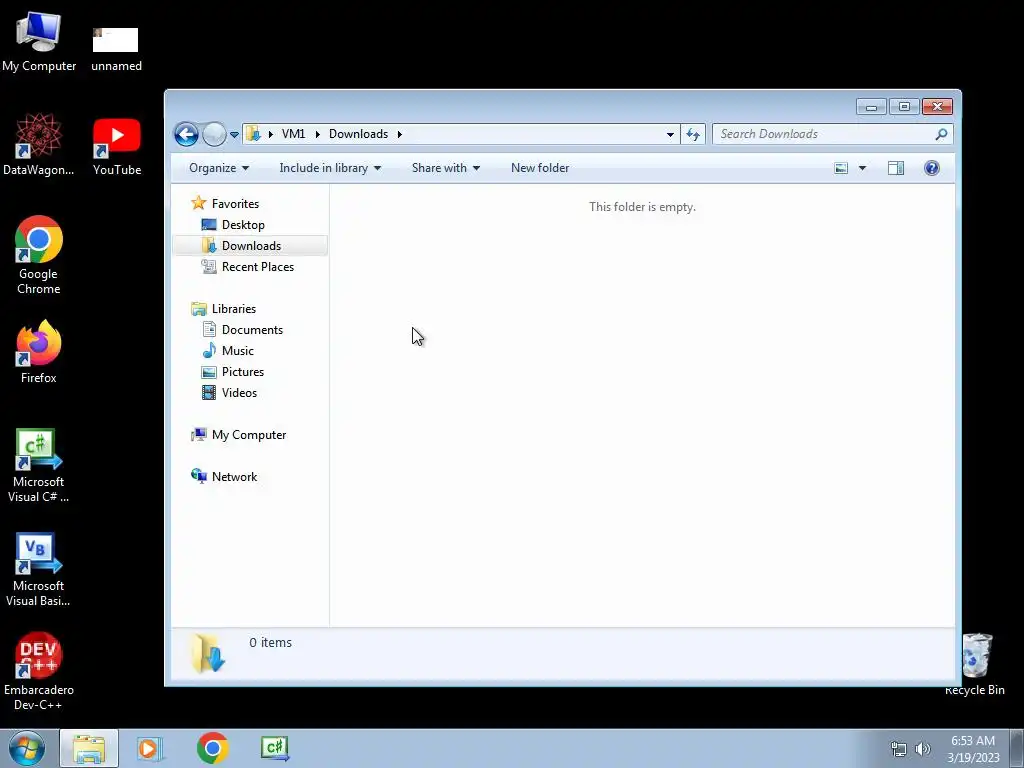Open the address bar history dropdown
This screenshot has height=768, width=1024.
click(670, 135)
